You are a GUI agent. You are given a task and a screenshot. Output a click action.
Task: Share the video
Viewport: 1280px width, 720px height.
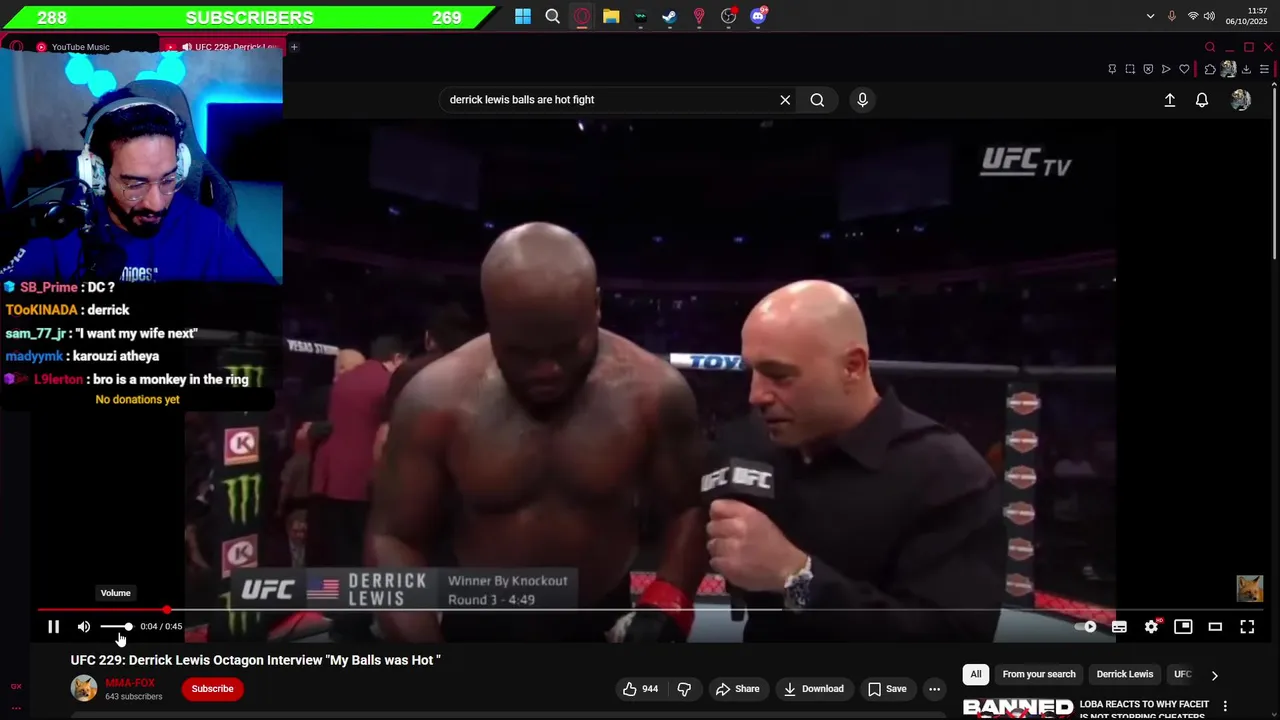(737, 689)
